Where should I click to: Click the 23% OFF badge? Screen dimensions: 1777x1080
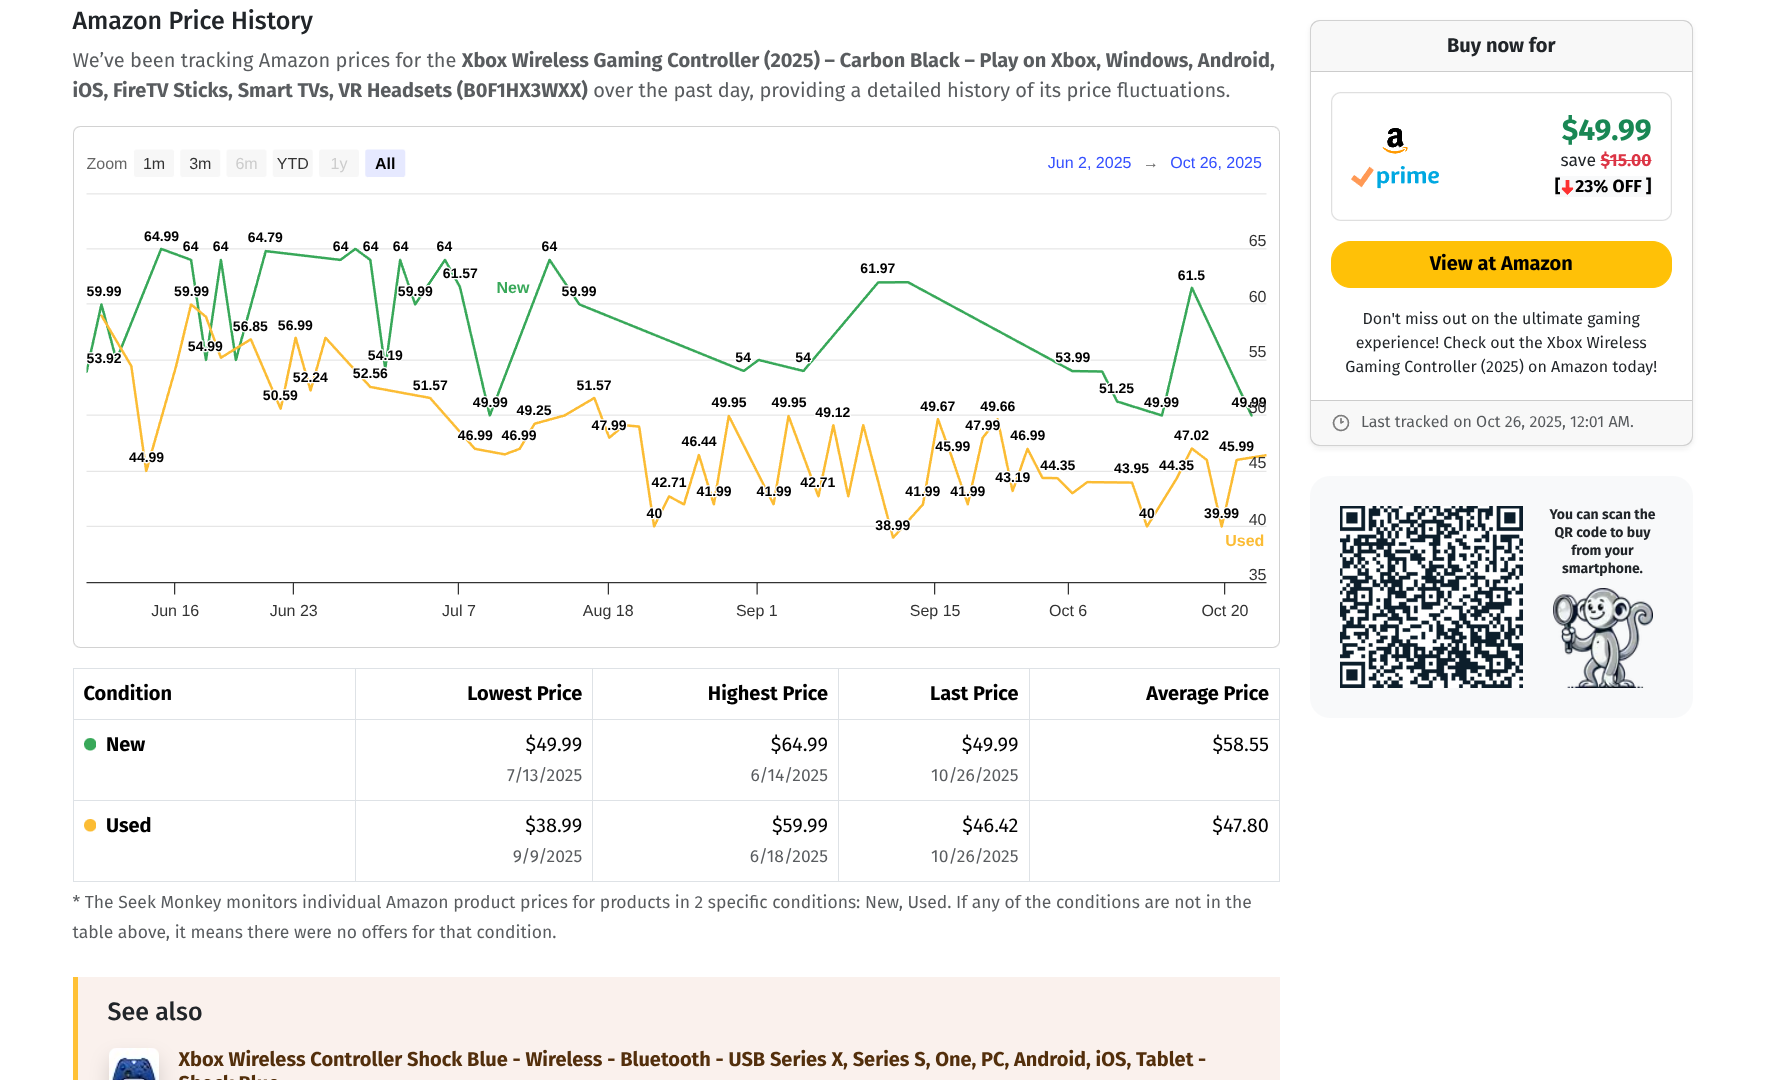pos(1603,187)
